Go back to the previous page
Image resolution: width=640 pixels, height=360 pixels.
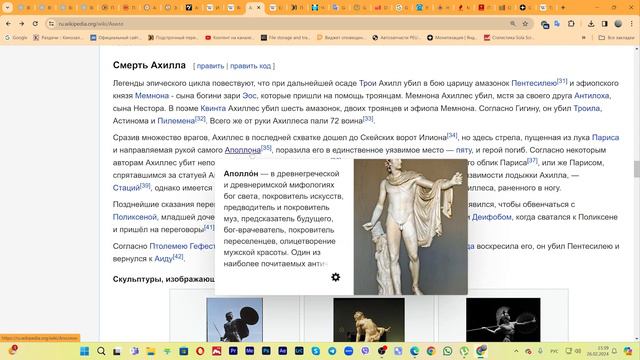coord(9,24)
